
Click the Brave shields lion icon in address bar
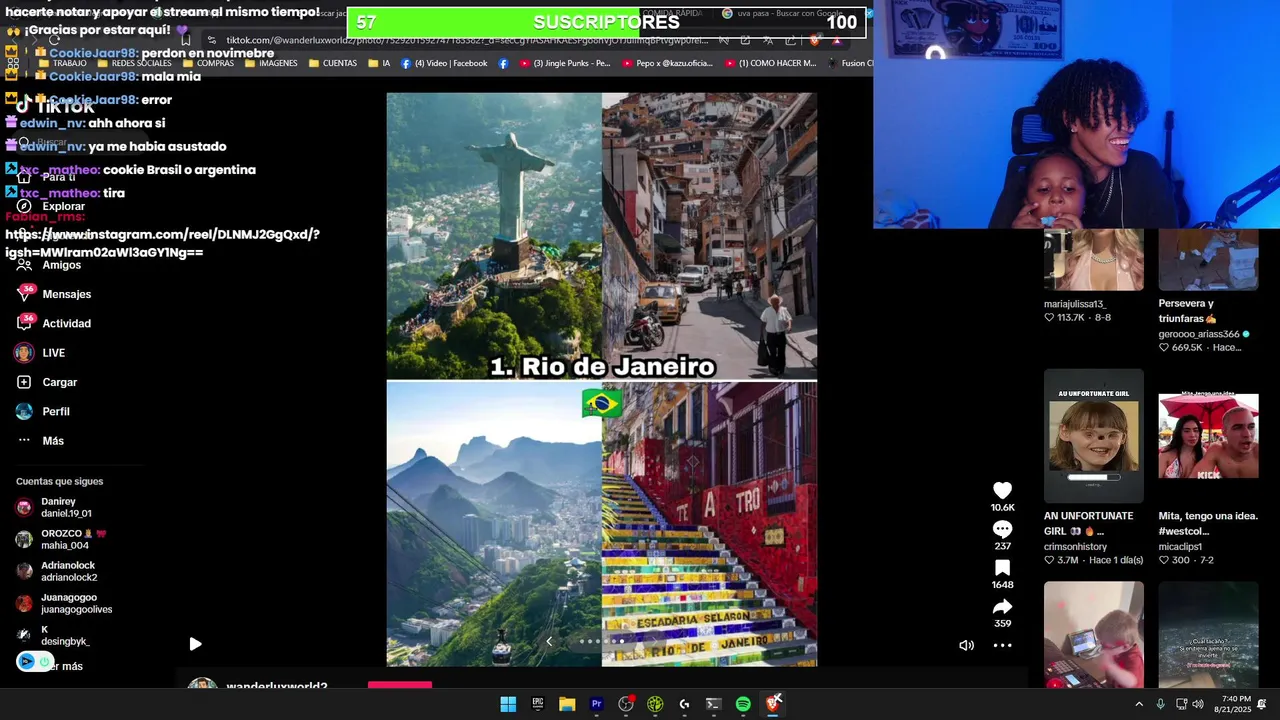[815, 40]
